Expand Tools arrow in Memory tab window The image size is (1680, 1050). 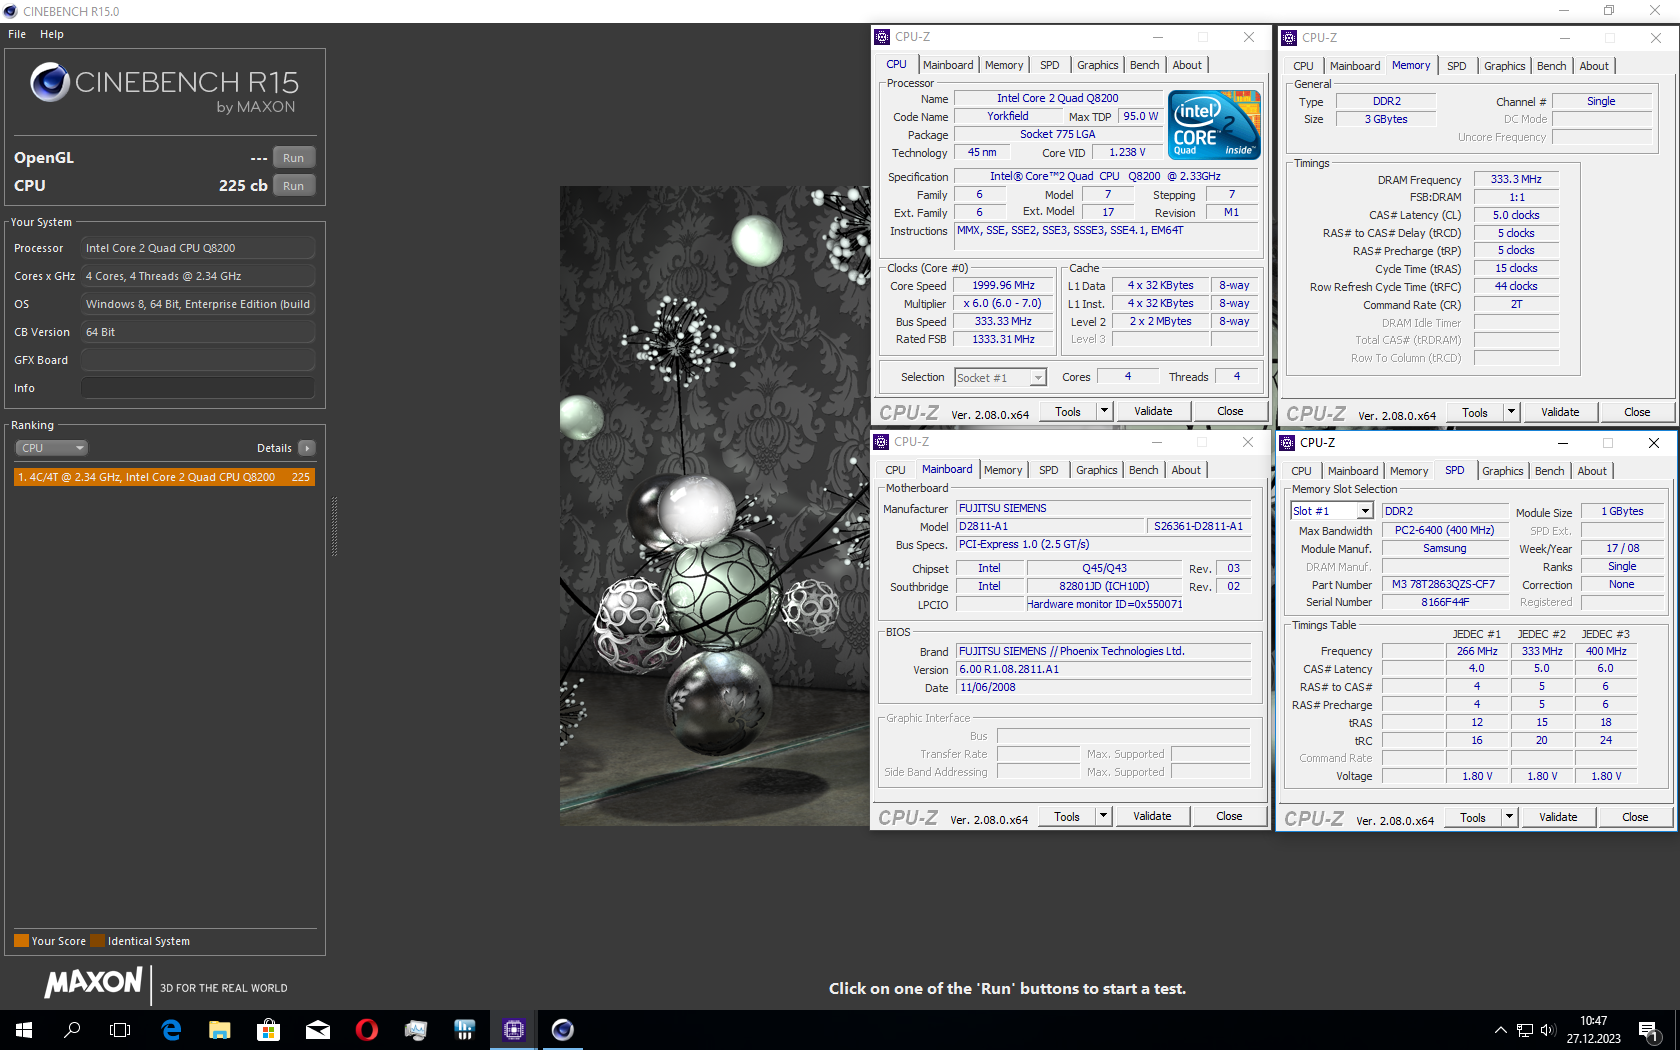(x=1511, y=412)
